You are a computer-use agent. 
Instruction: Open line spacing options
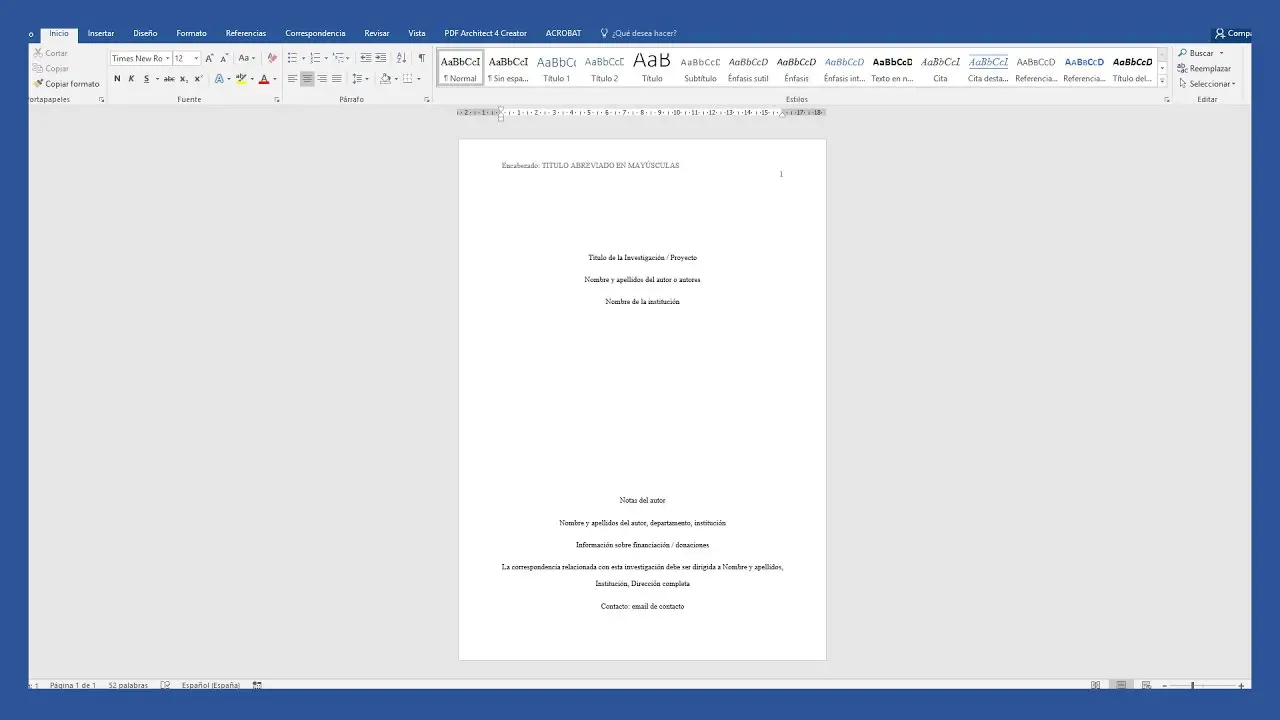pyautogui.click(x=359, y=79)
